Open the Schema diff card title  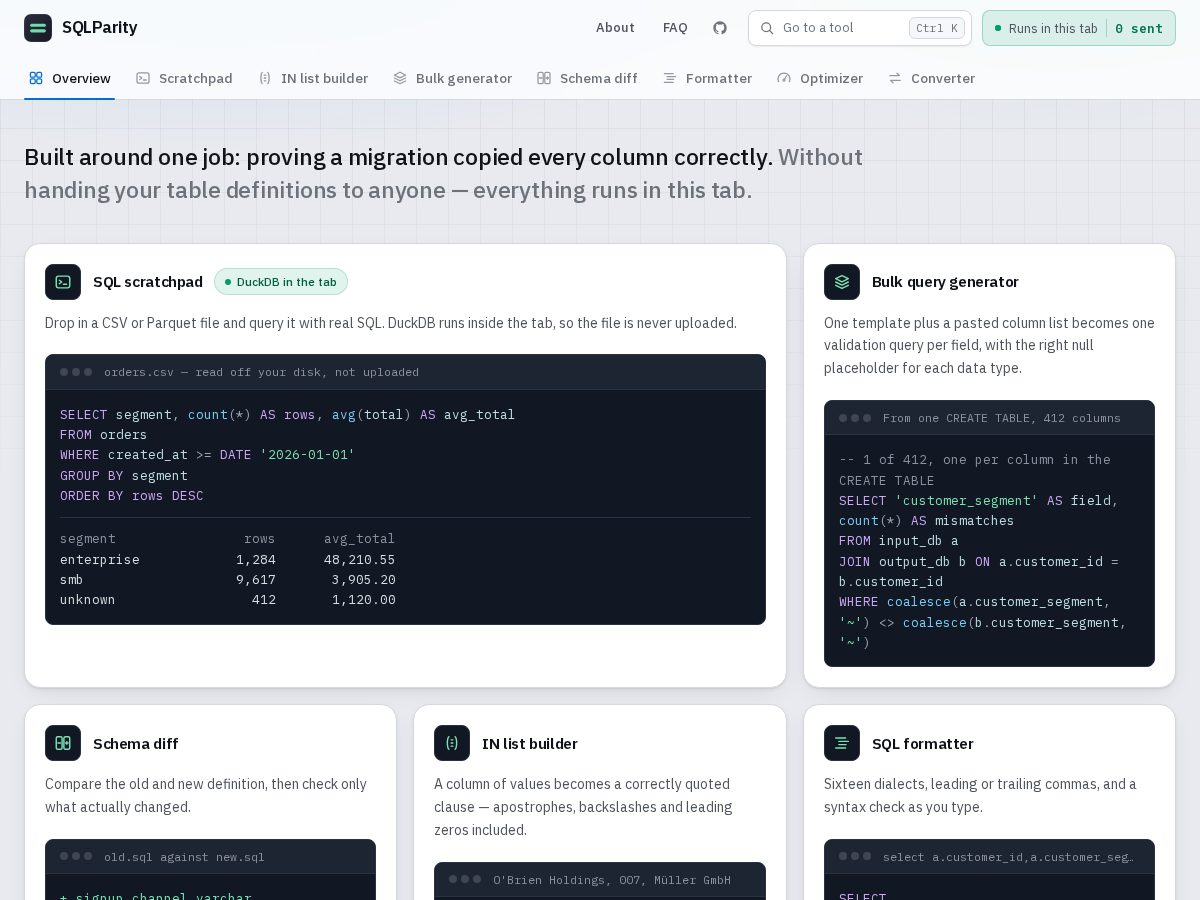click(136, 743)
